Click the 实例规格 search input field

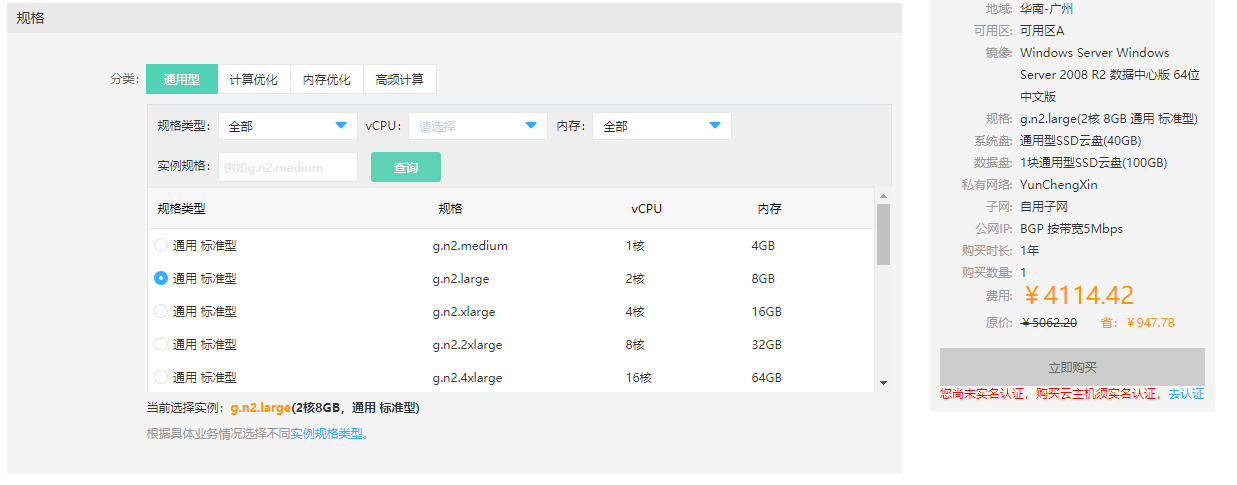tap(287, 167)
